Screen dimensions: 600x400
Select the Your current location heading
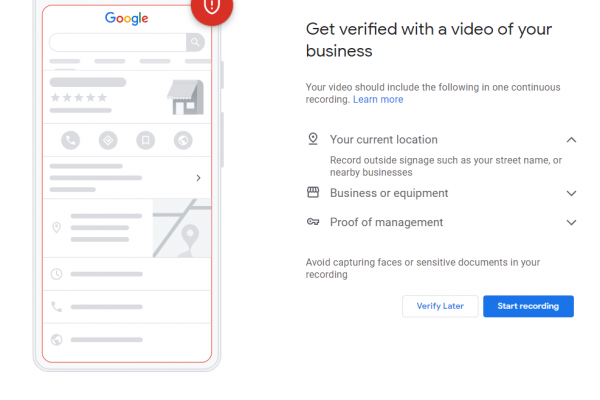(x=383, y=140)
